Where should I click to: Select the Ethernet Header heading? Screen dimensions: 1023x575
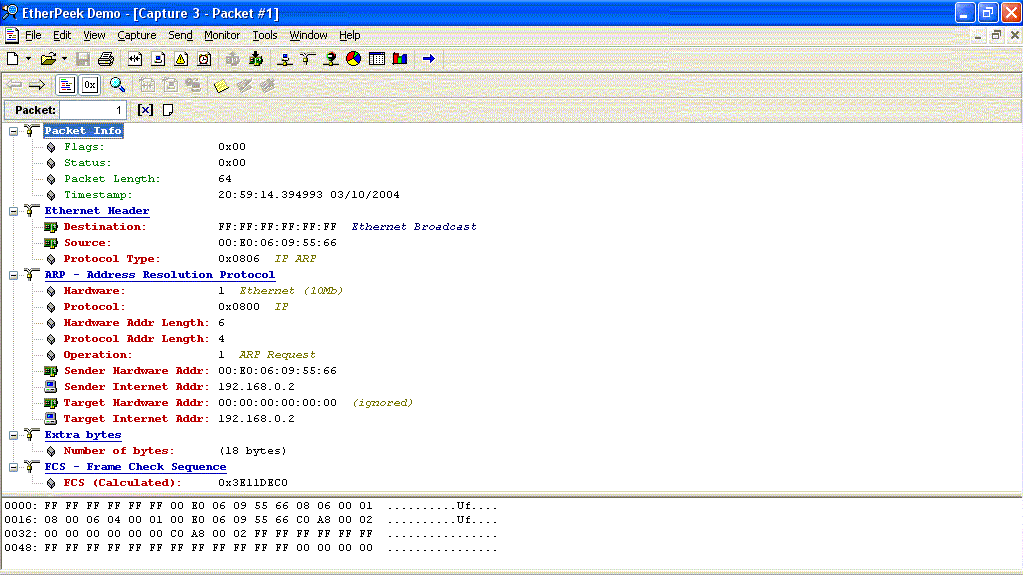tap(97, 211)
